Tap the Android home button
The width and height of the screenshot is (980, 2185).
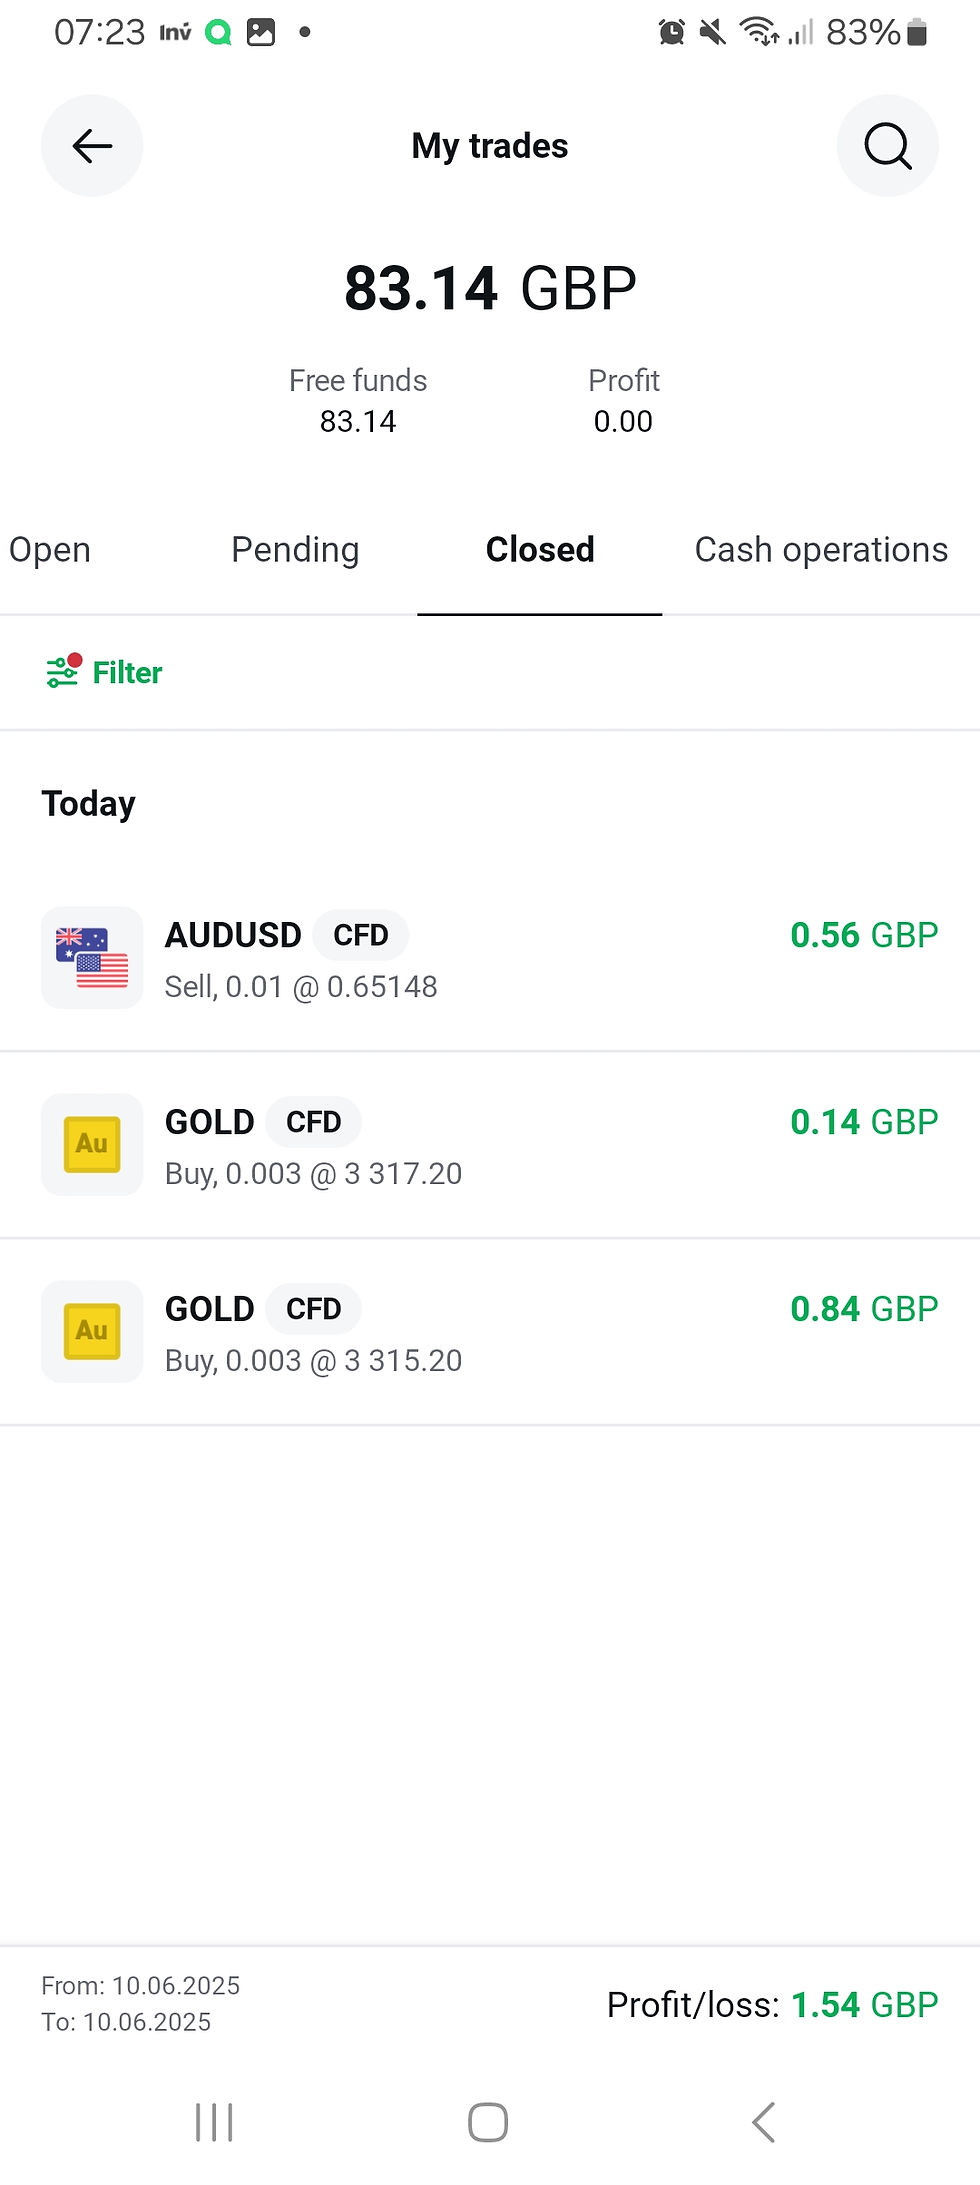pyautogui.click(x=488, y=2122)
